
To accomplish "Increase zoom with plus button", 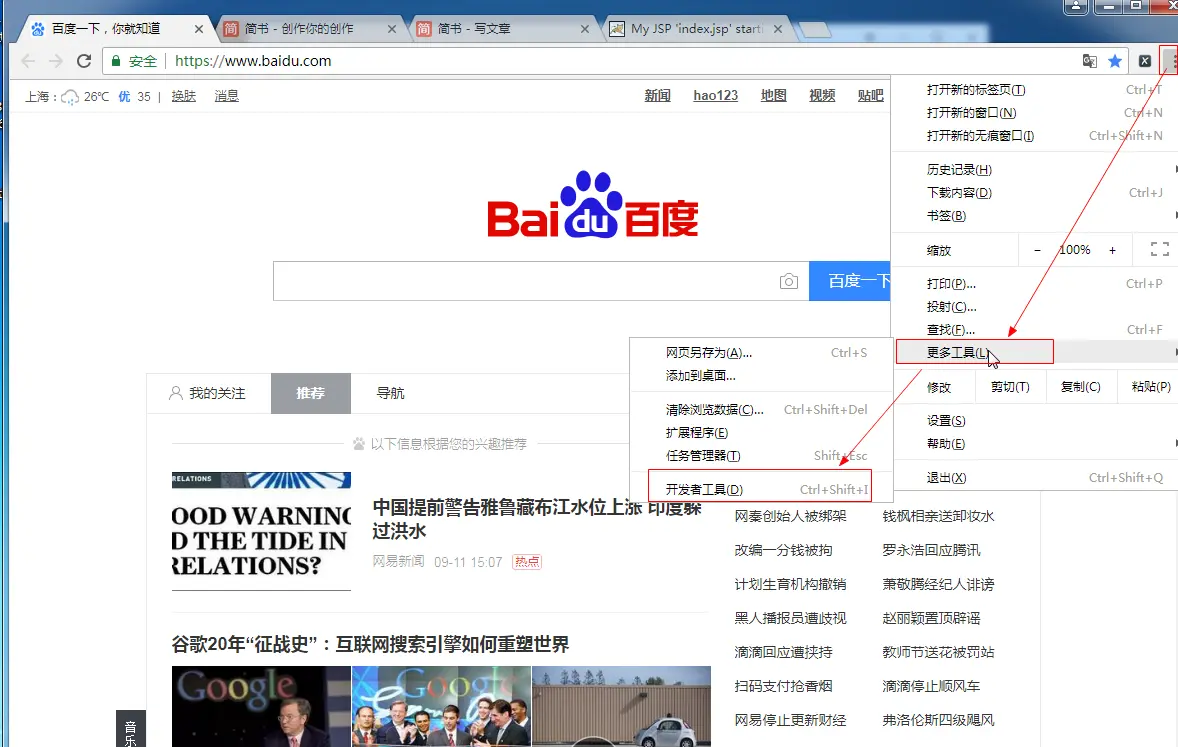I will [1113, 250].
